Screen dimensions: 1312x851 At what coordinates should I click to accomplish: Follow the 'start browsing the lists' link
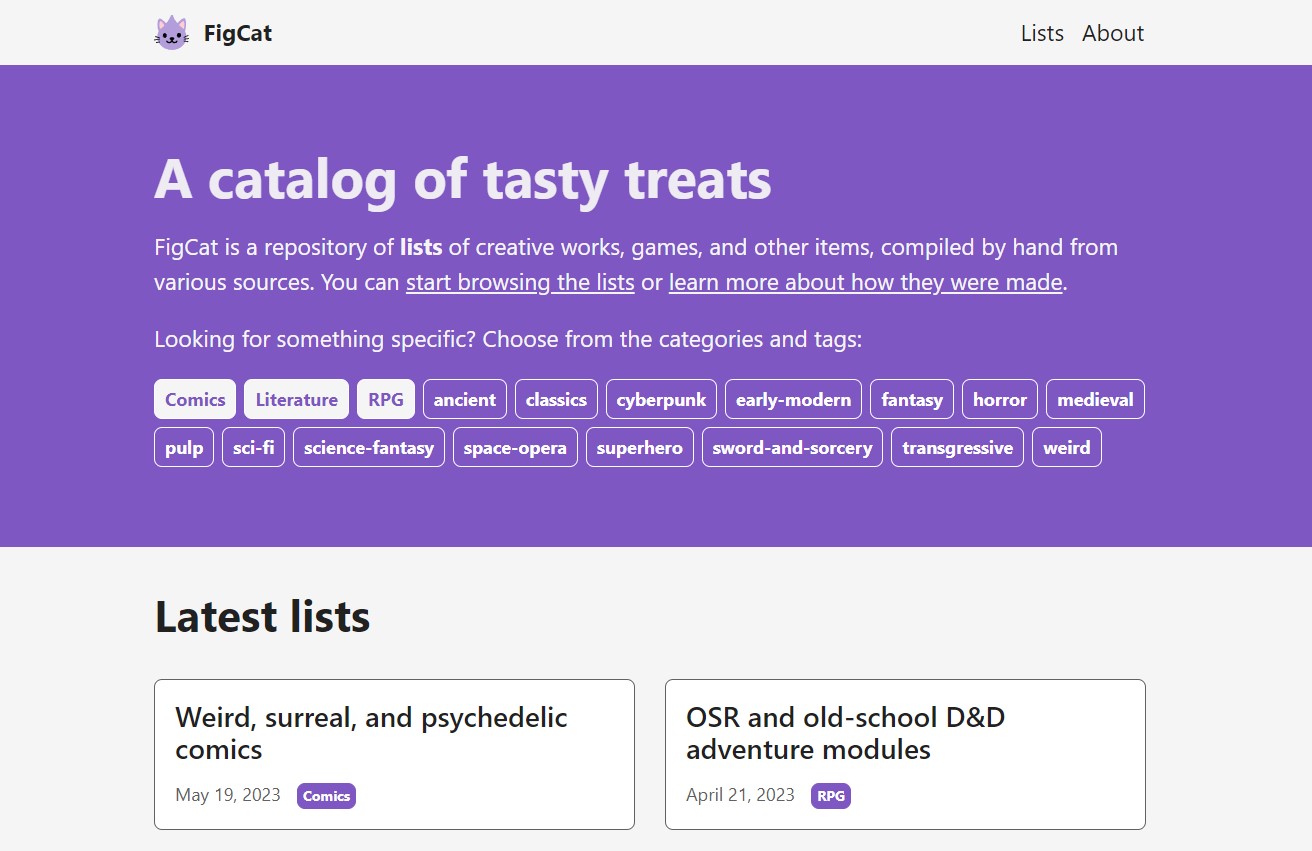[520, 282]
